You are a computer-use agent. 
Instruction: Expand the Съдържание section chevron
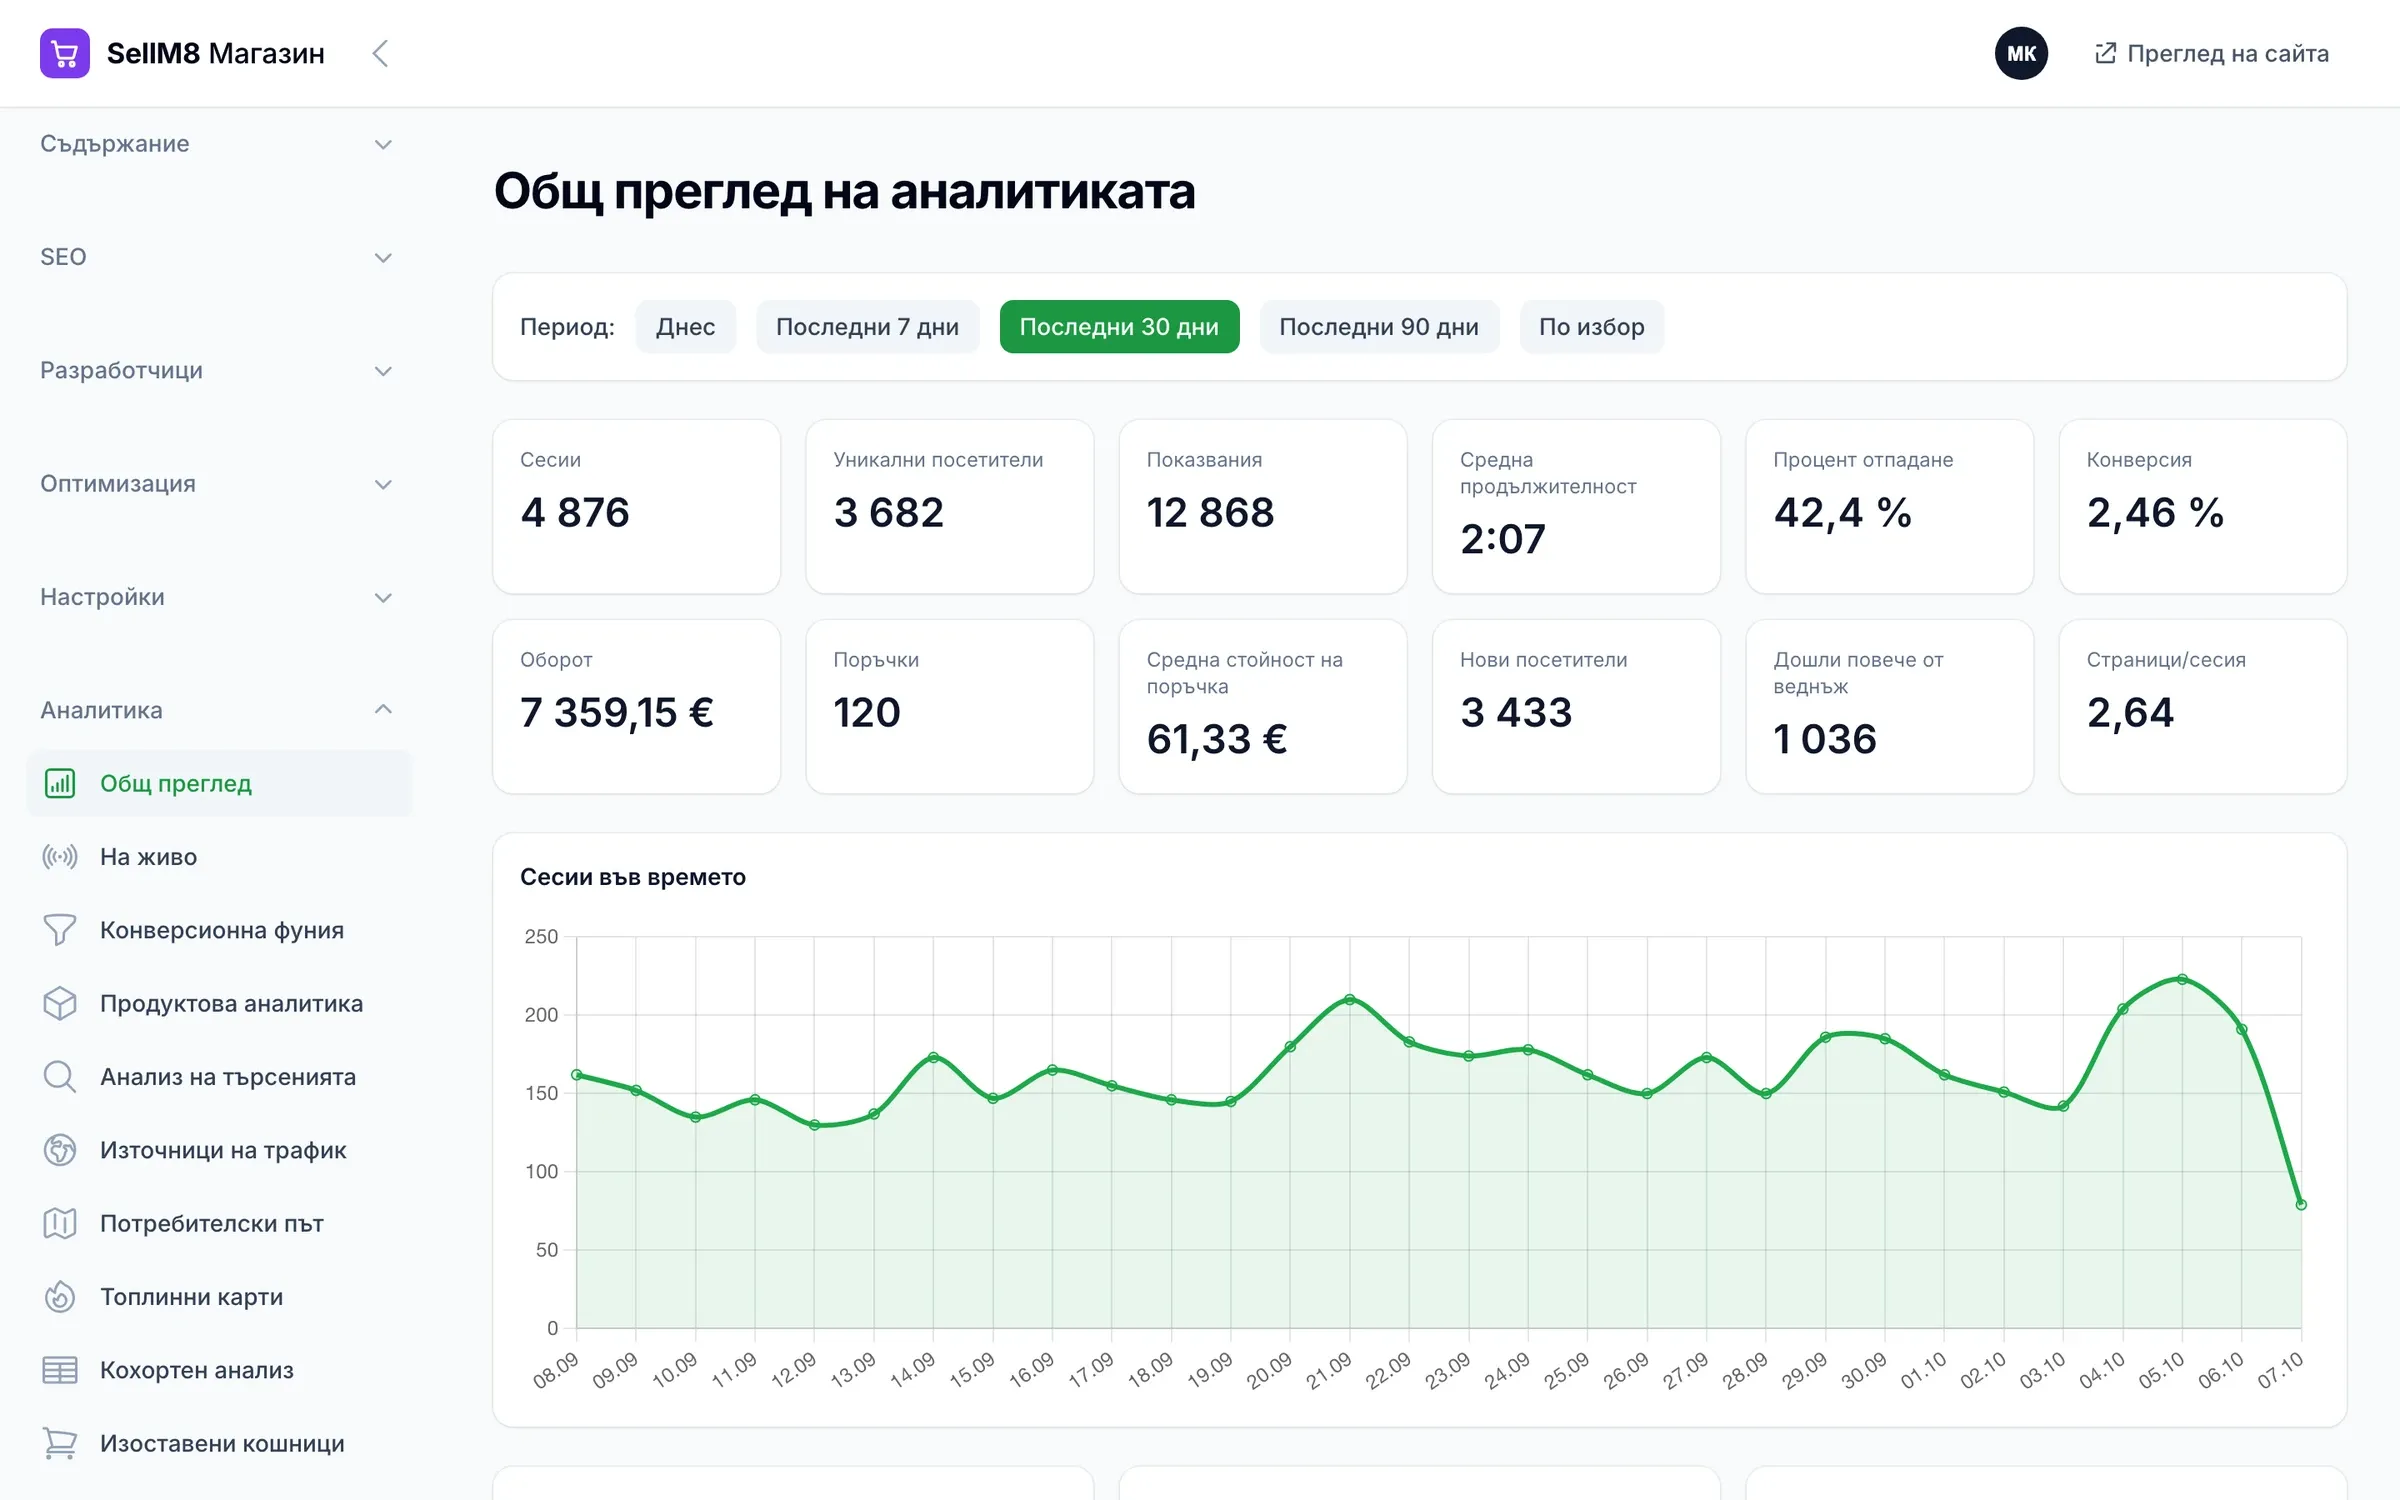(383, 144)
